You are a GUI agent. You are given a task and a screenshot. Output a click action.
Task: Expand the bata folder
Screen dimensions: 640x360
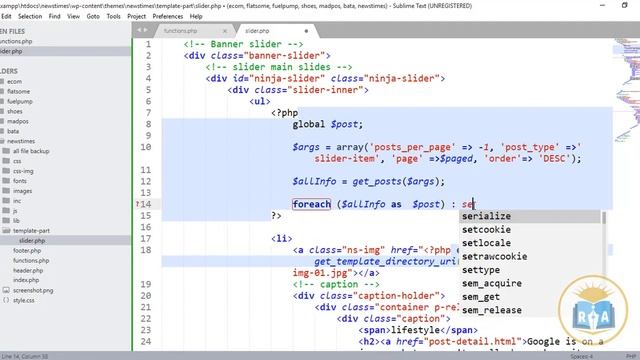coord(13,131)
